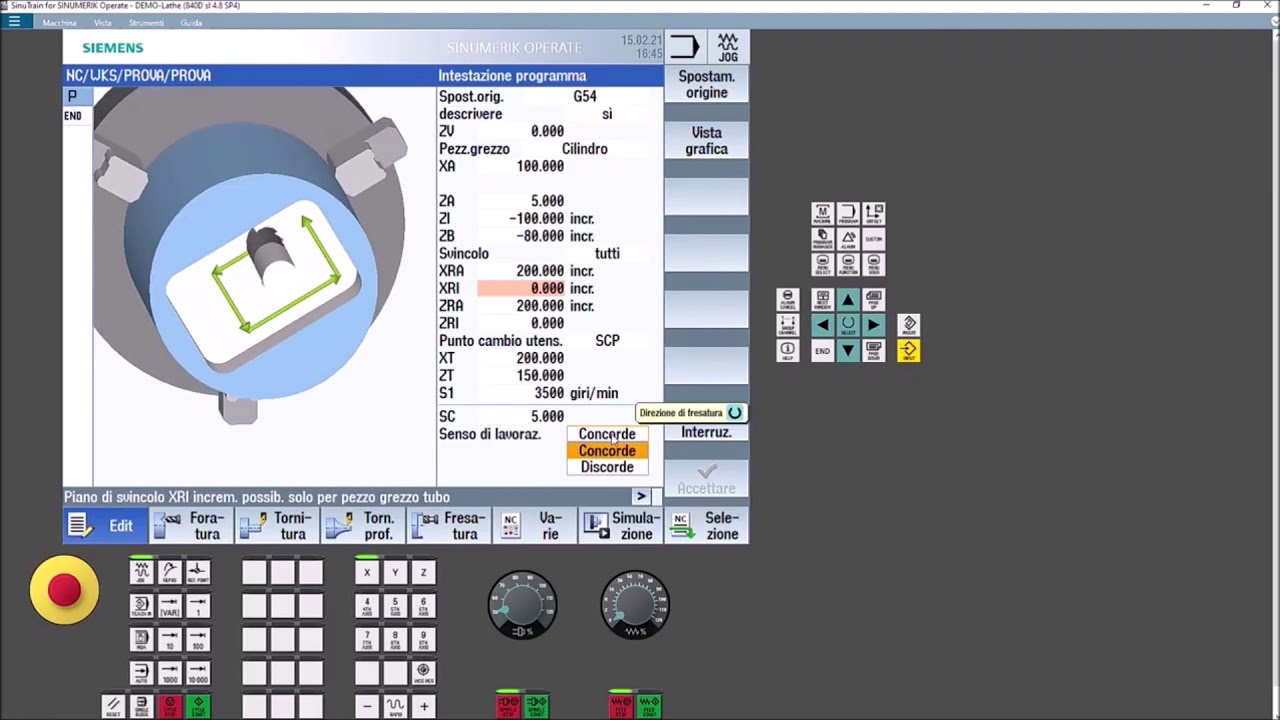Image resolution: width=1280 pixels, height=720 pixels.
Task: Show alarms with the ALARM key
Action: tap(848, 239)
